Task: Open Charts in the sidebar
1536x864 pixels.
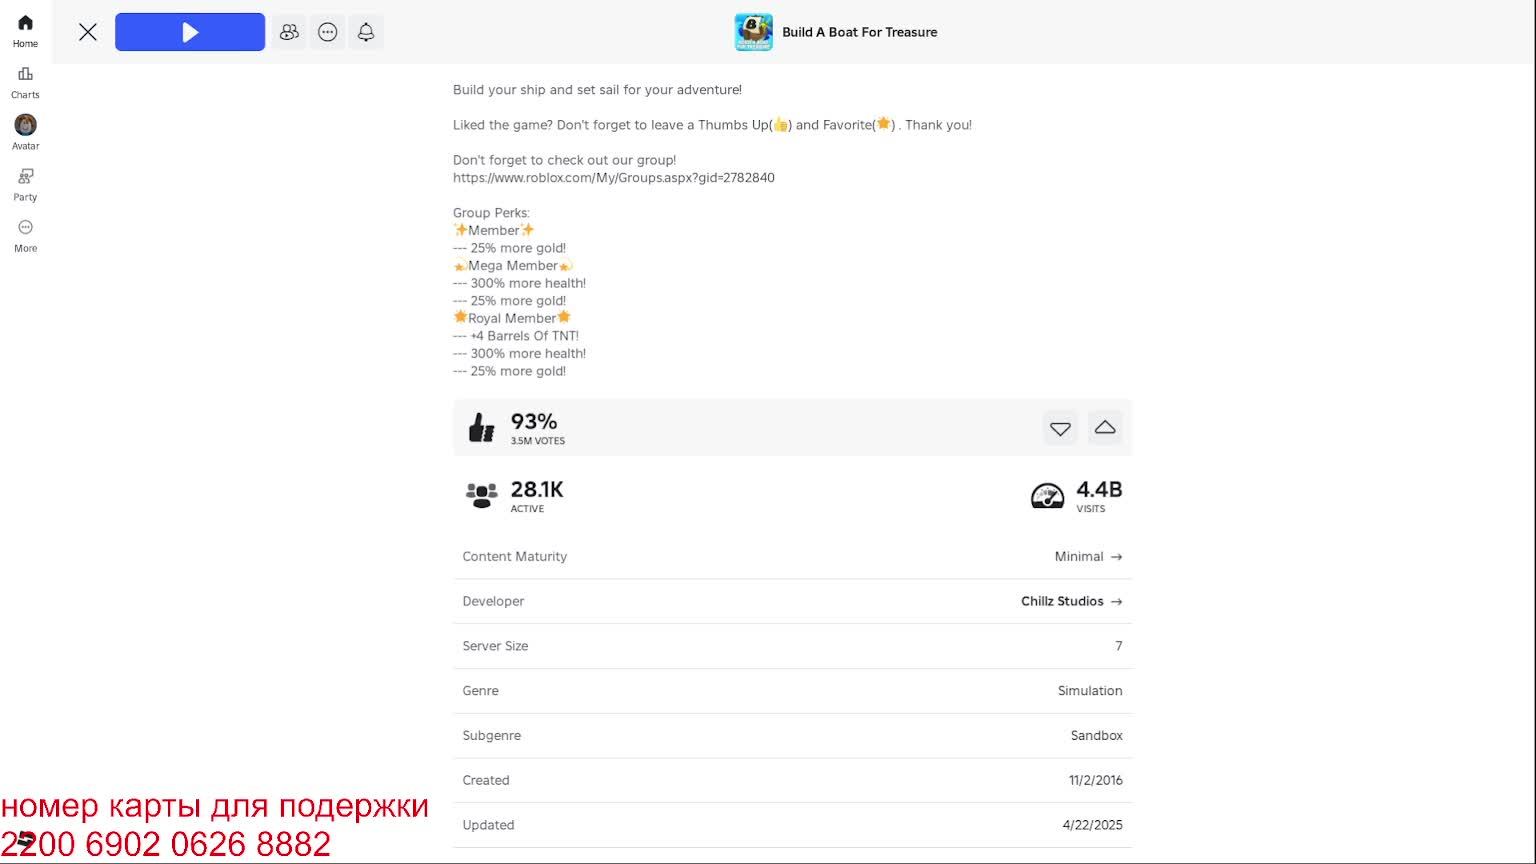Action: (x=25, y=82)
